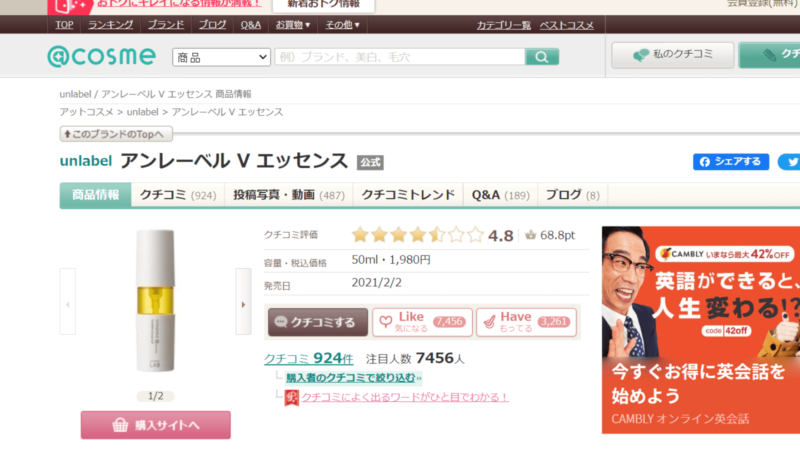Screen dimensions: 800x450
Task: Open the カテゴリ一覧 link
Action: click(504, 25)
